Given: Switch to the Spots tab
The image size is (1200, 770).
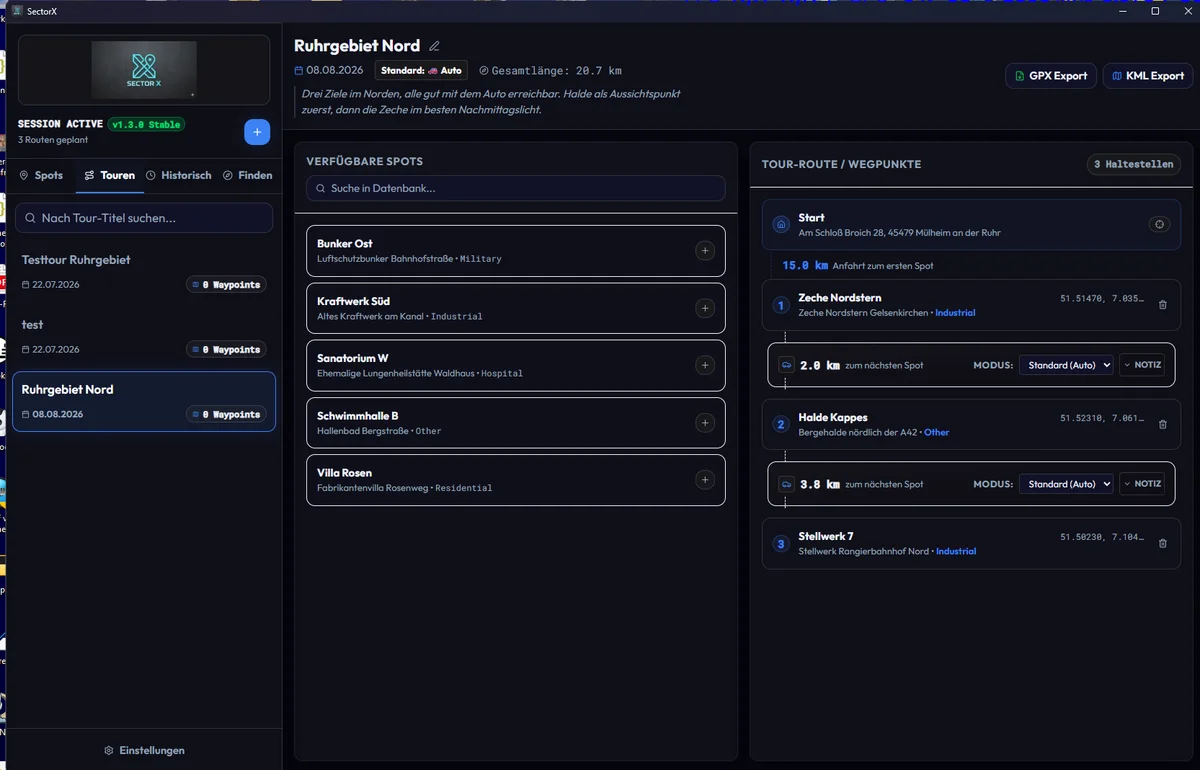Looking at the screenshot, I should pyautogui.click(x=41, y=175).
